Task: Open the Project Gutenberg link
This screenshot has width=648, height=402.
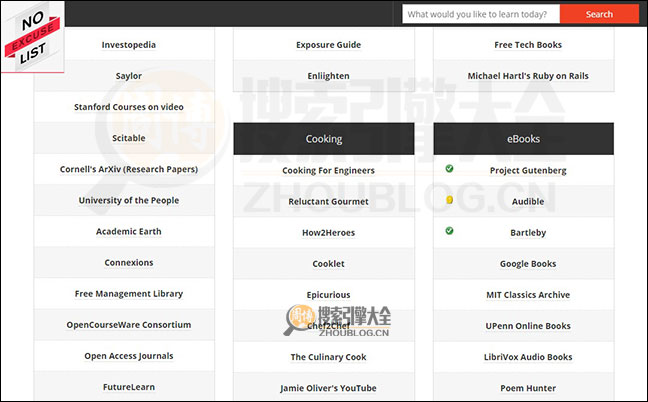Action: [528, 170]
